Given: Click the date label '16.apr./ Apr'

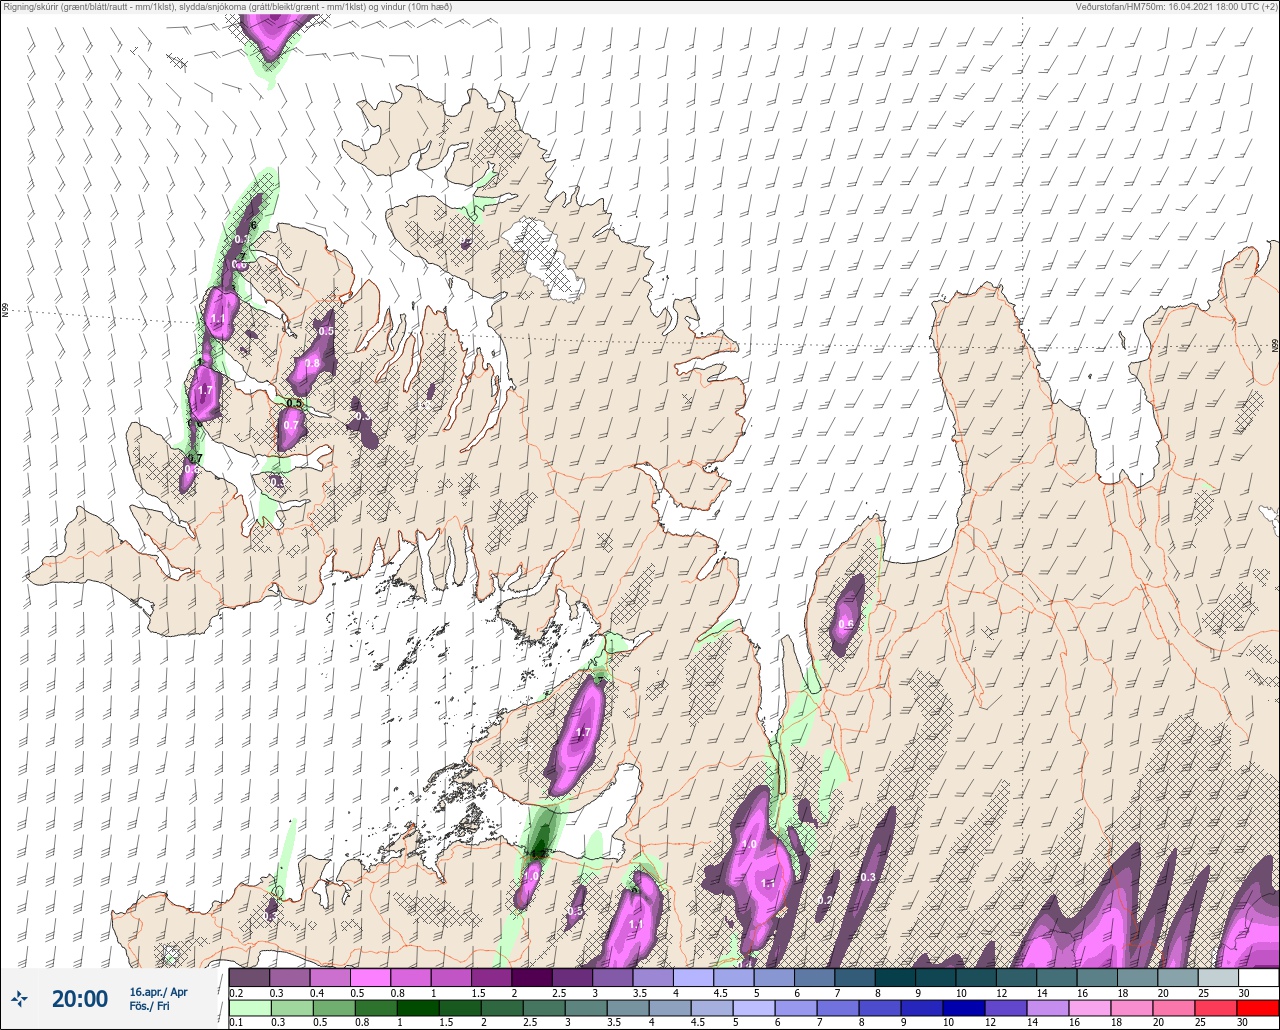Looking at the screenshot, I should (158, 991).
